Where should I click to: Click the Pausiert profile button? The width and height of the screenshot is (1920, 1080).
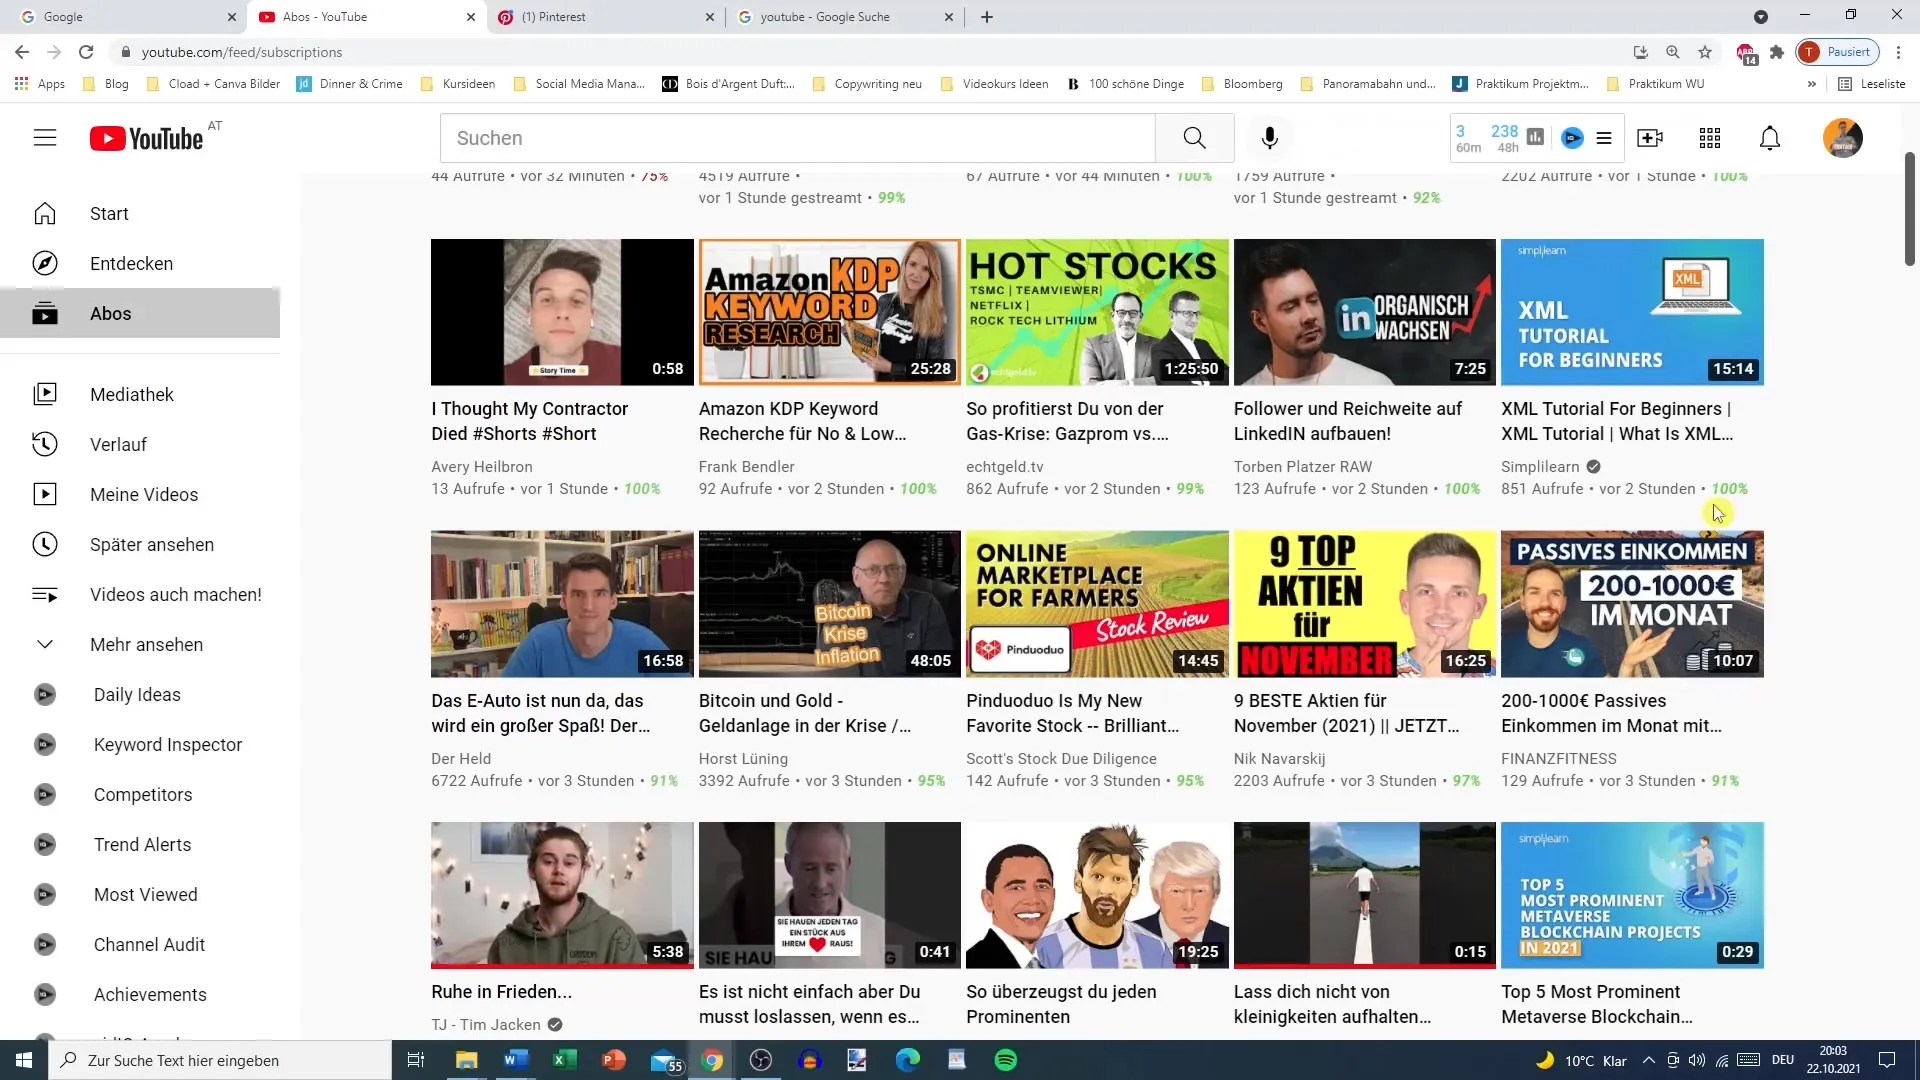point(1838,52)
